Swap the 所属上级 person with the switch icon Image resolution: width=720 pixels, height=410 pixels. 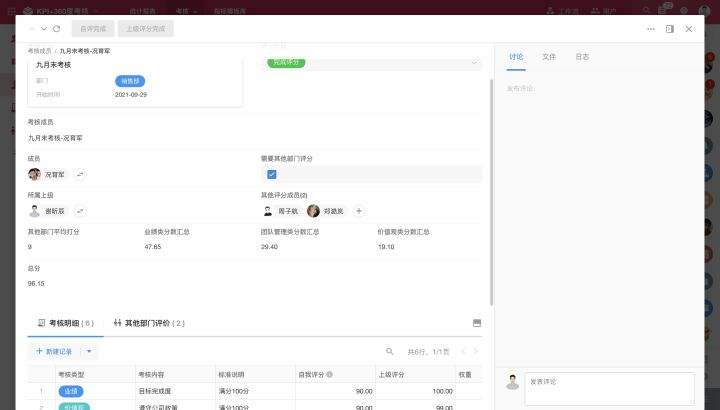point(80,211)
